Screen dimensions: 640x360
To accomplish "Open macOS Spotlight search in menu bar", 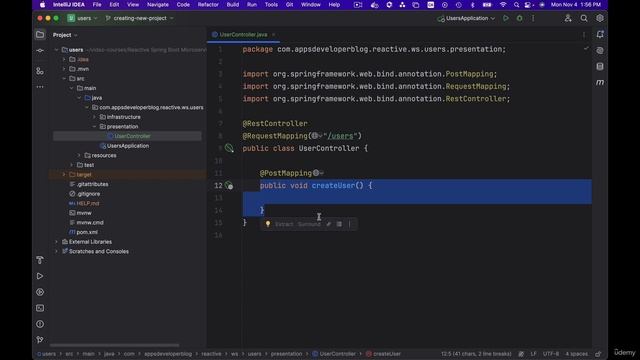I will pos(516,4).
